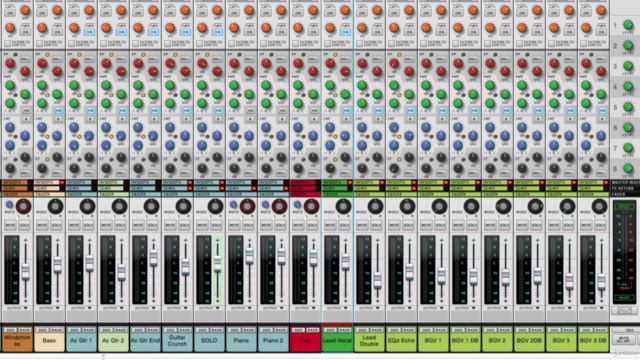Check Filters to Dyn S/C on Guitar Crunch

point(167,43)
